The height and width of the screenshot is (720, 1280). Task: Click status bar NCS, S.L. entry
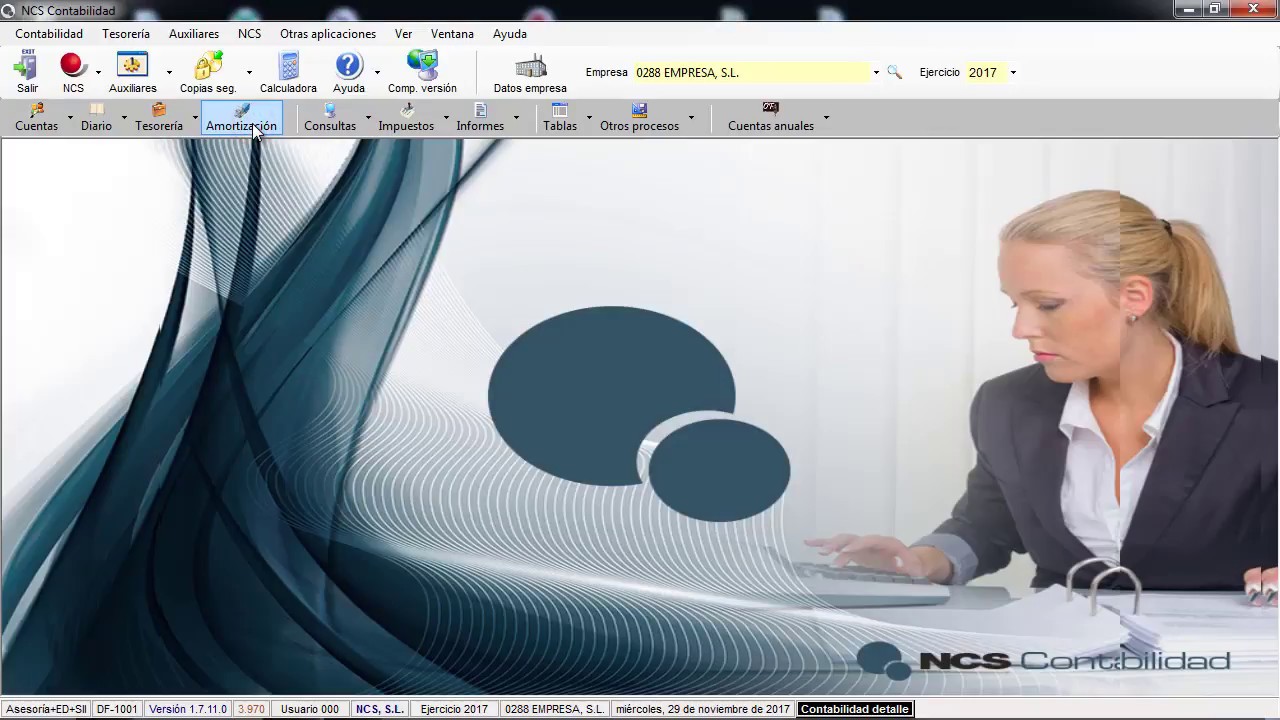point(380,709)
